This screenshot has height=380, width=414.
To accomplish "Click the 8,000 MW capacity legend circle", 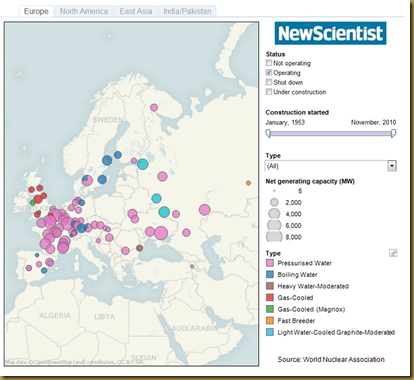I will [x=274, y=237].
